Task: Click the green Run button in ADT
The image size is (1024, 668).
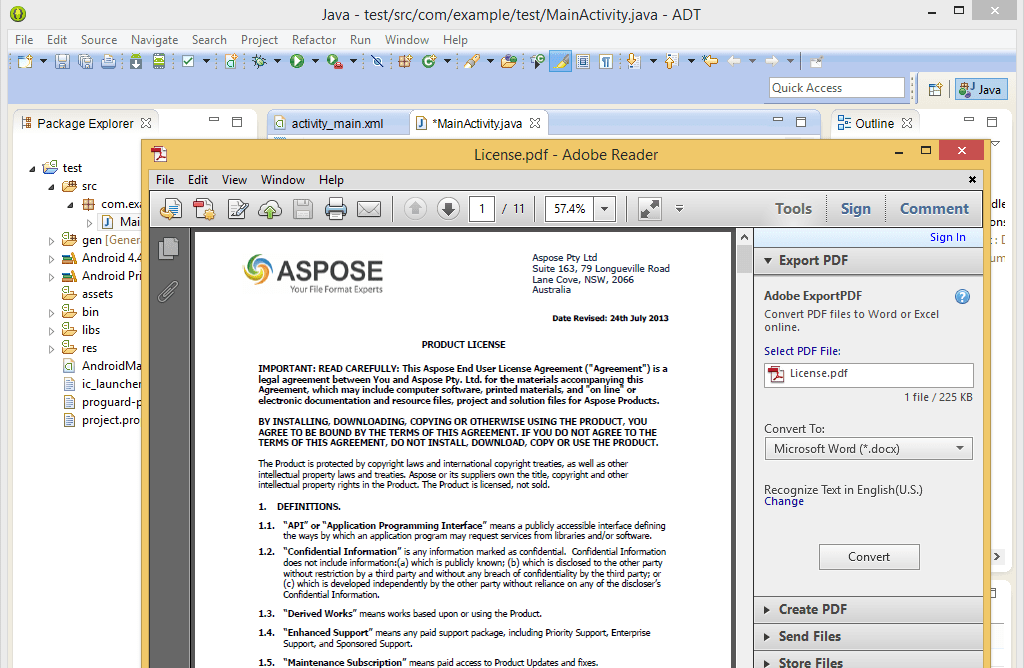Action: click(x=297, y=61)
